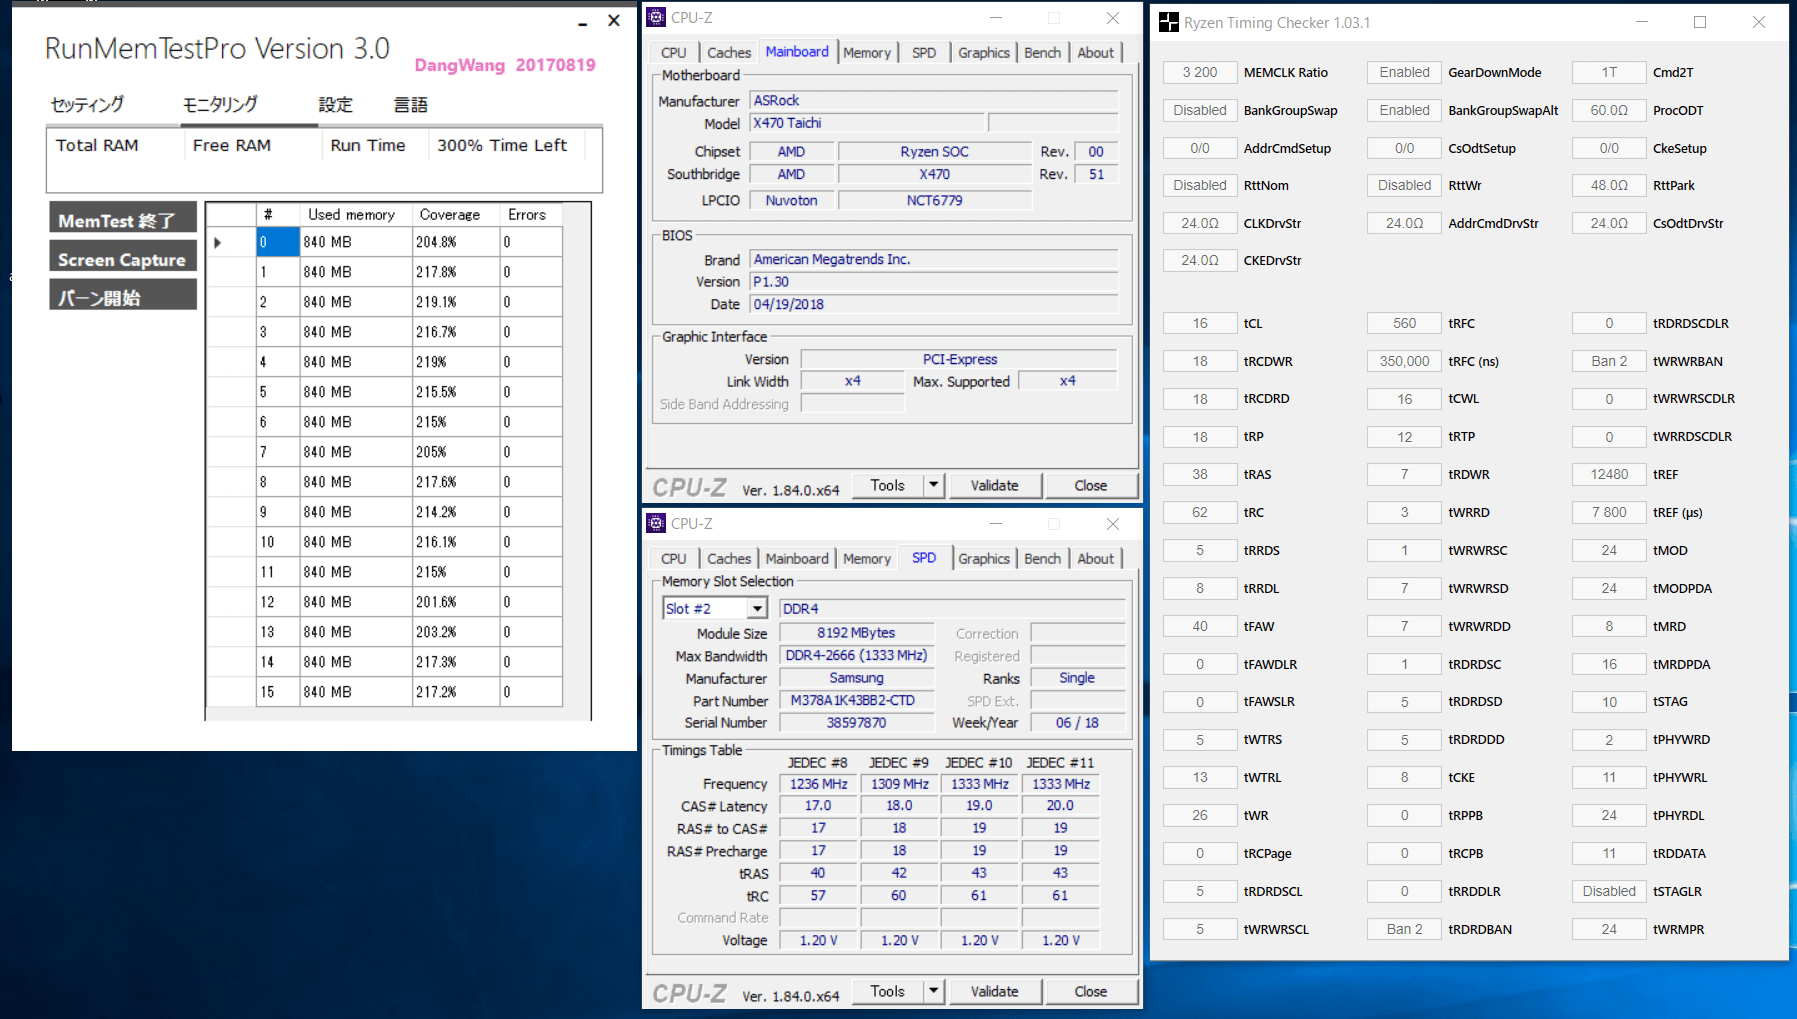The width and height of the screenshot is (1797, 1019).
Task: Open the Slot #2 memory slot dropdown
Action: 757,608
